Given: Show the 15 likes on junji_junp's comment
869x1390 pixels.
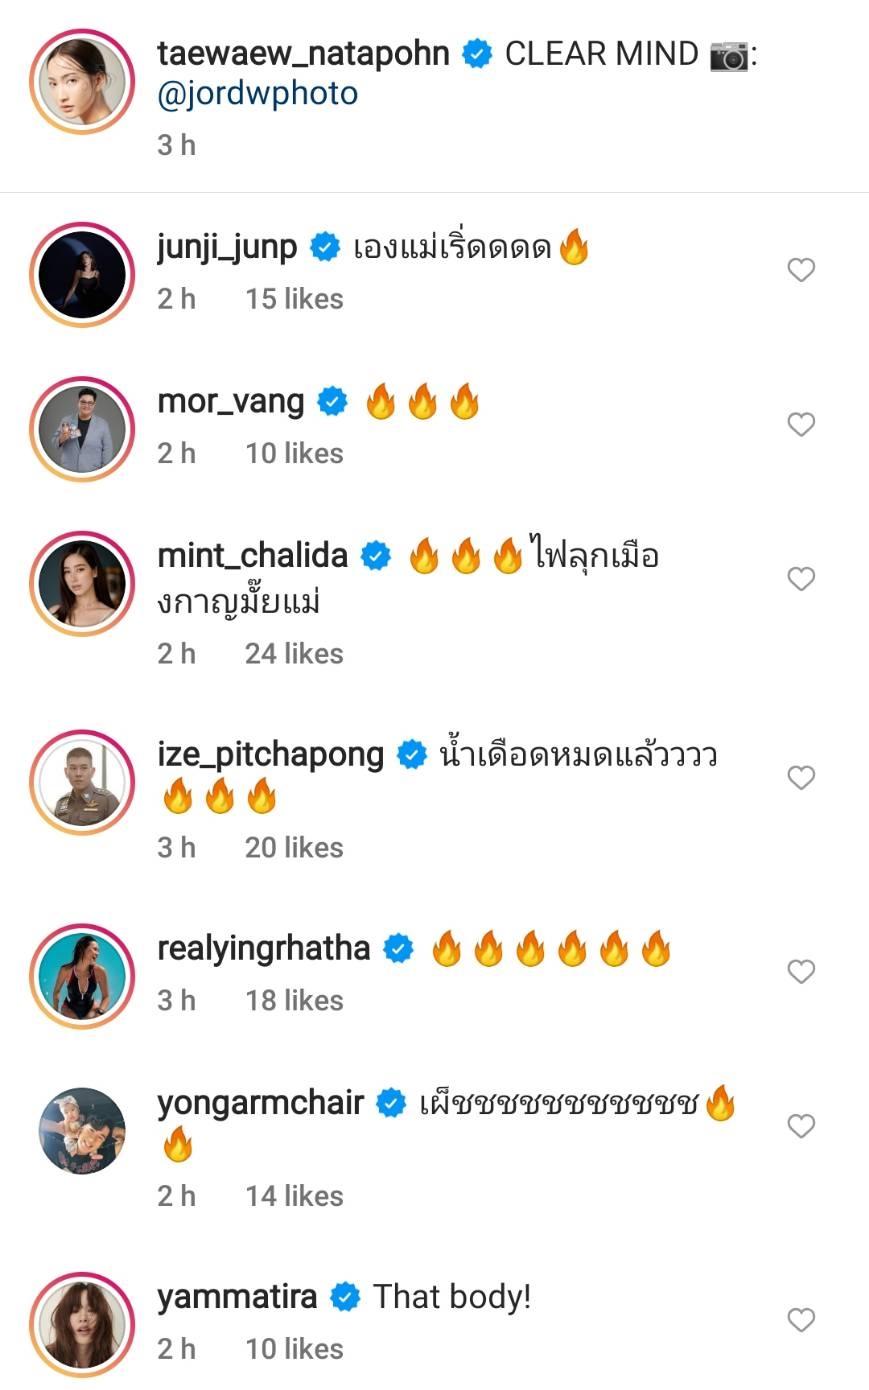Looking at the screenshot, I should pos(294,299).
